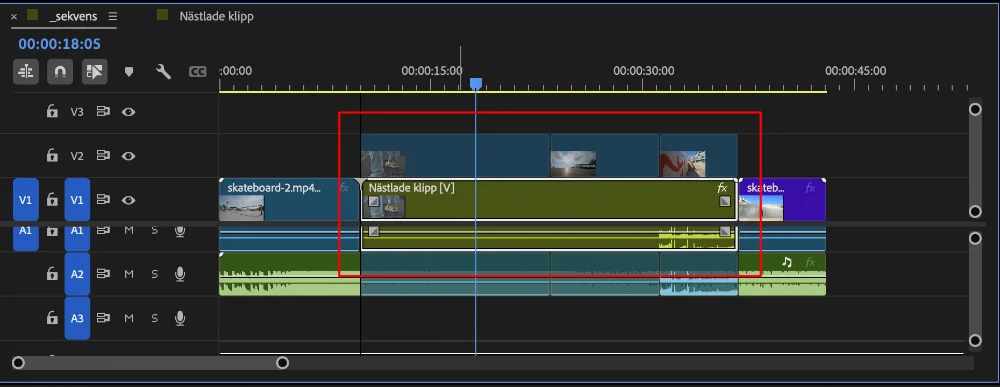Click the V1 source patching button
Image resolution: width=1000 pixels, height=387 pixels.
pos(26,200)
